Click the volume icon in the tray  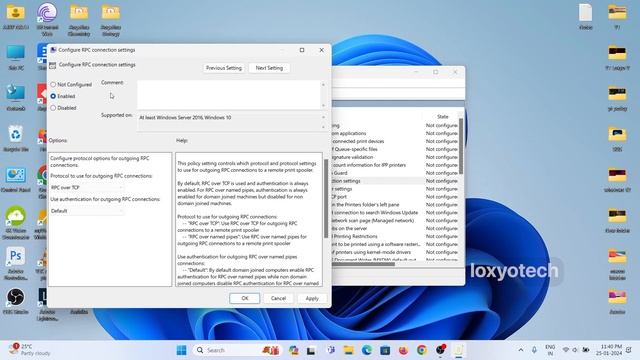(575, 350)
